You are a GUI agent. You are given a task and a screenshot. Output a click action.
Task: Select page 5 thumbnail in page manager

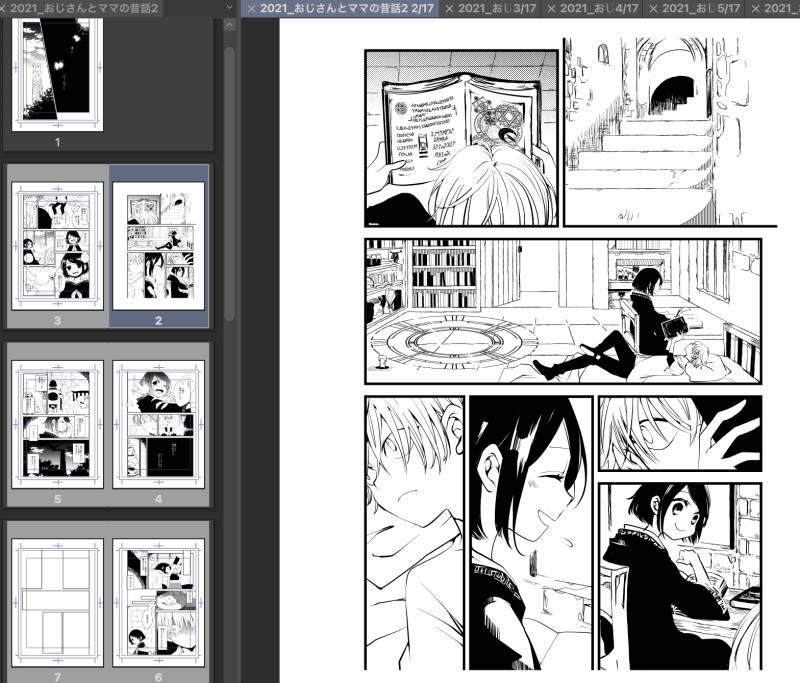coord(57,424)
